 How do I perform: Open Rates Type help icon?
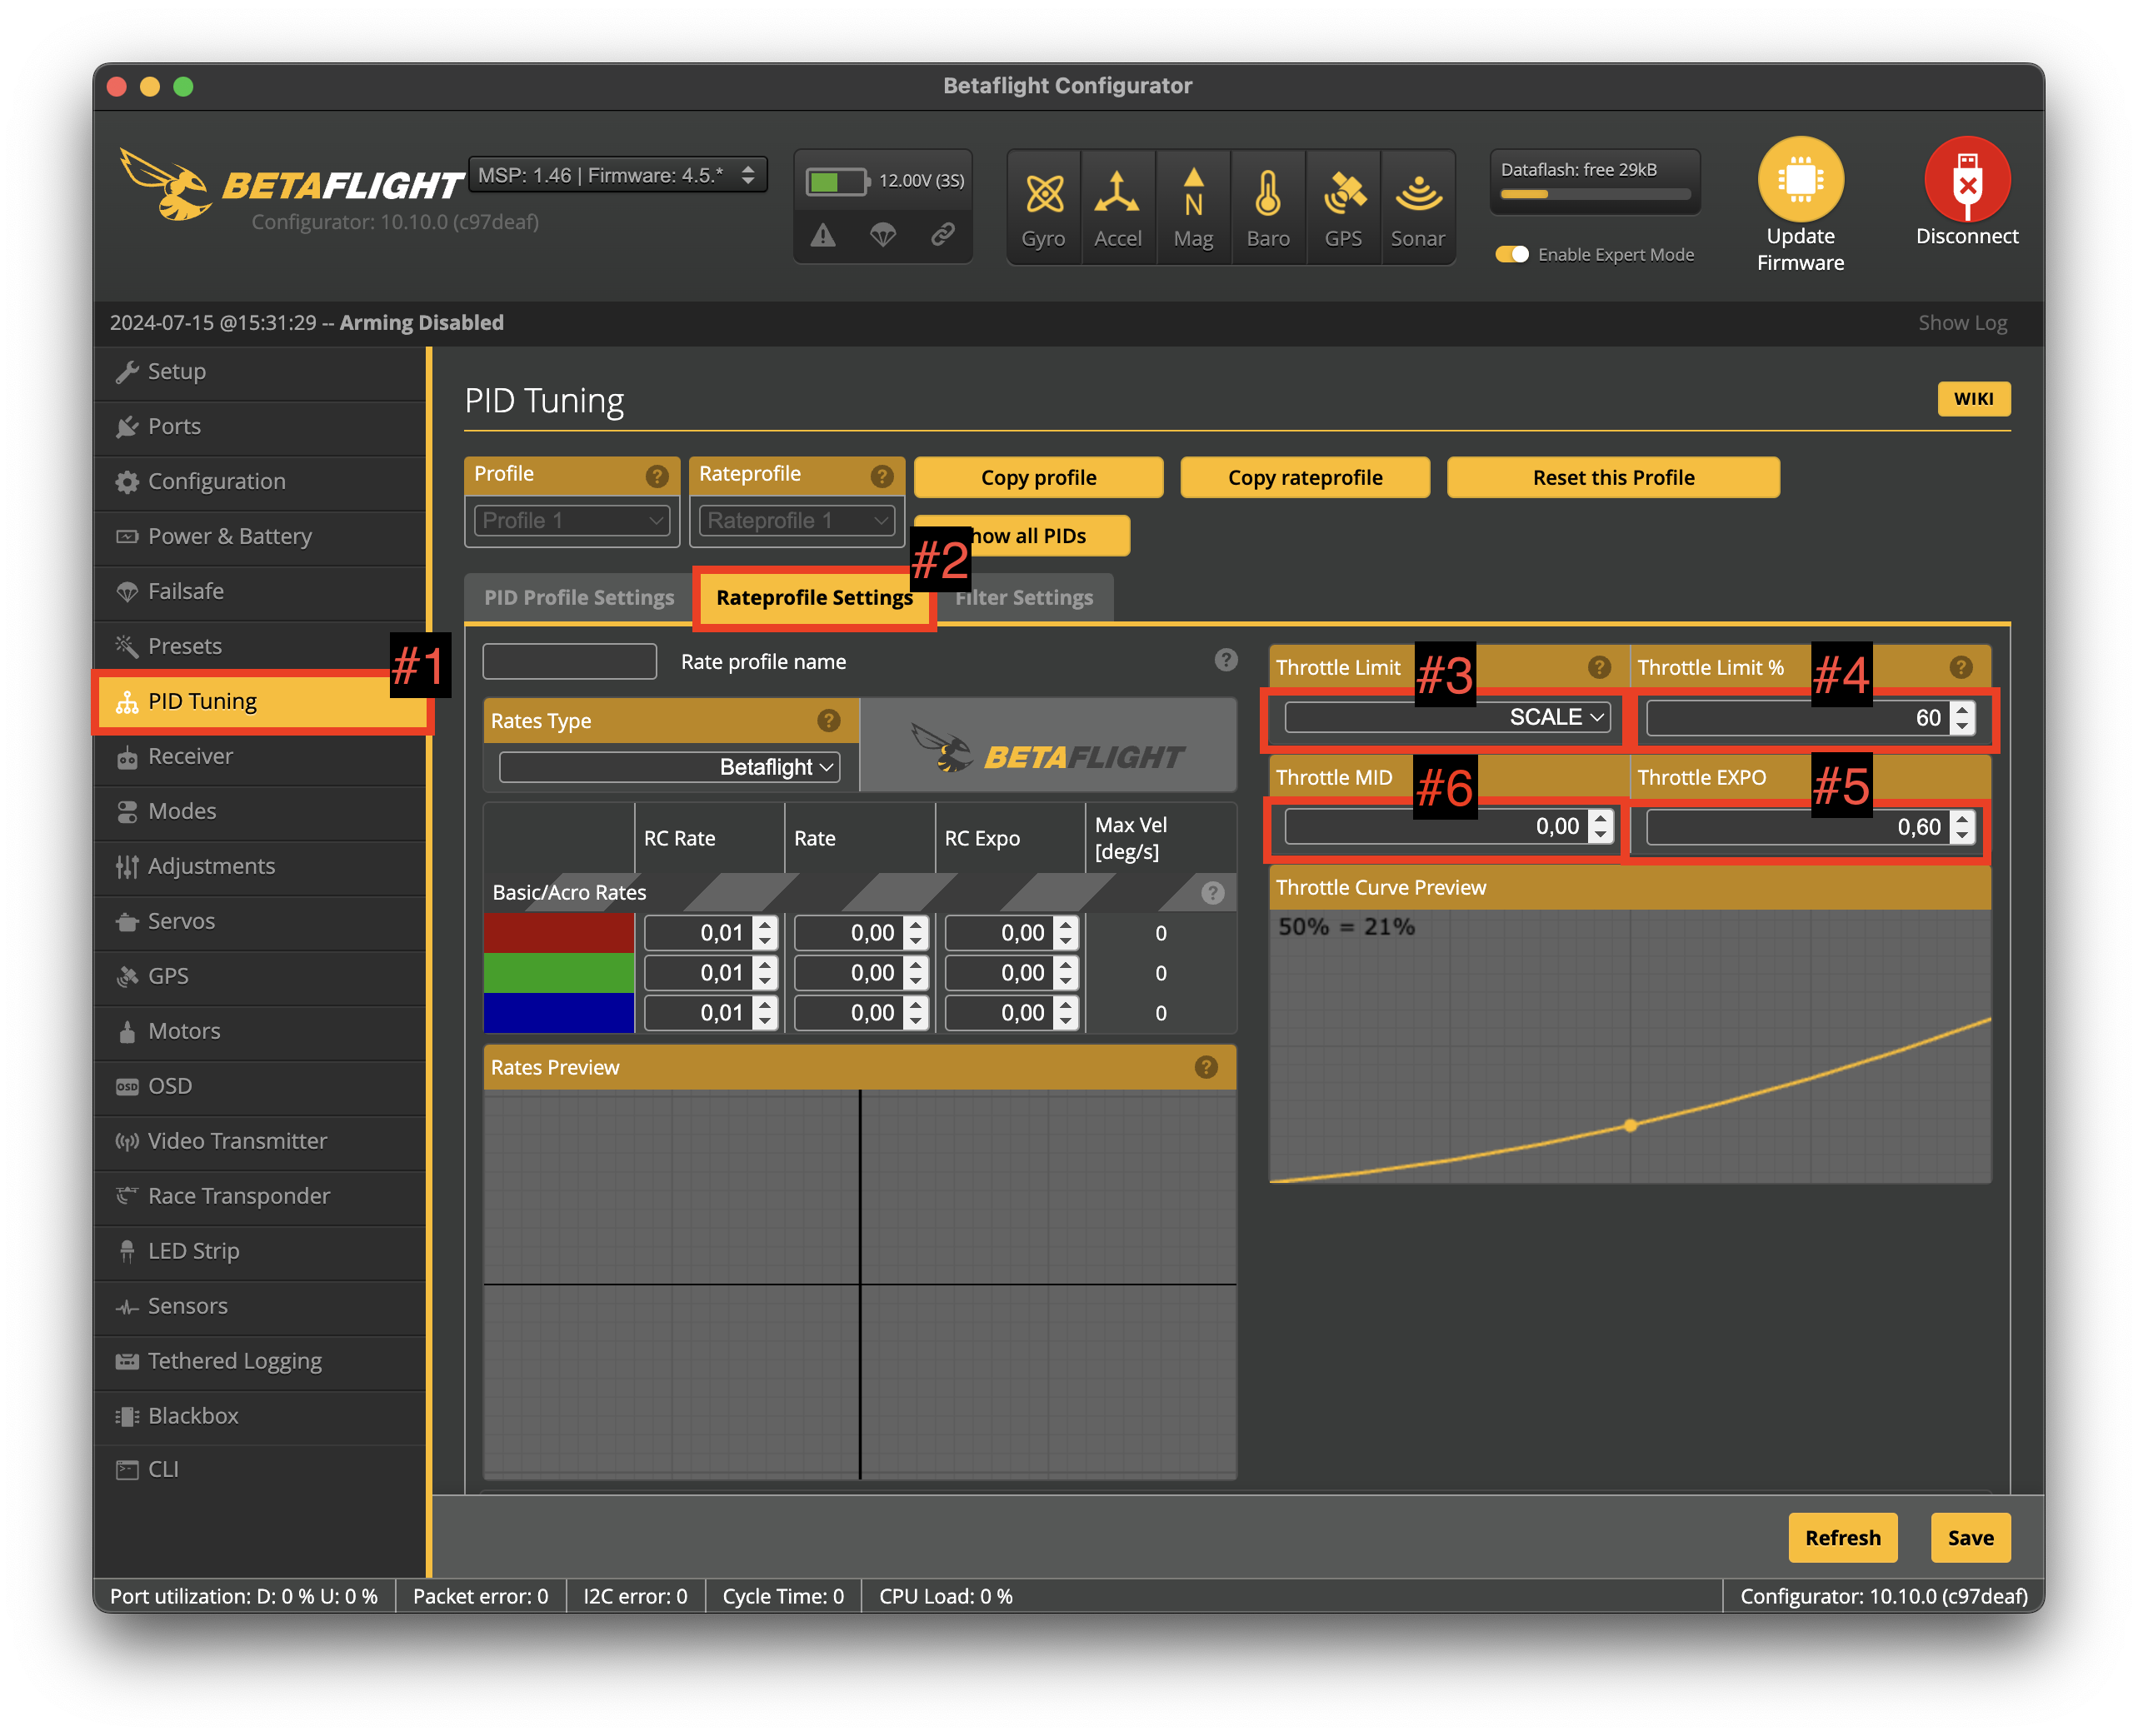(828, 720)
